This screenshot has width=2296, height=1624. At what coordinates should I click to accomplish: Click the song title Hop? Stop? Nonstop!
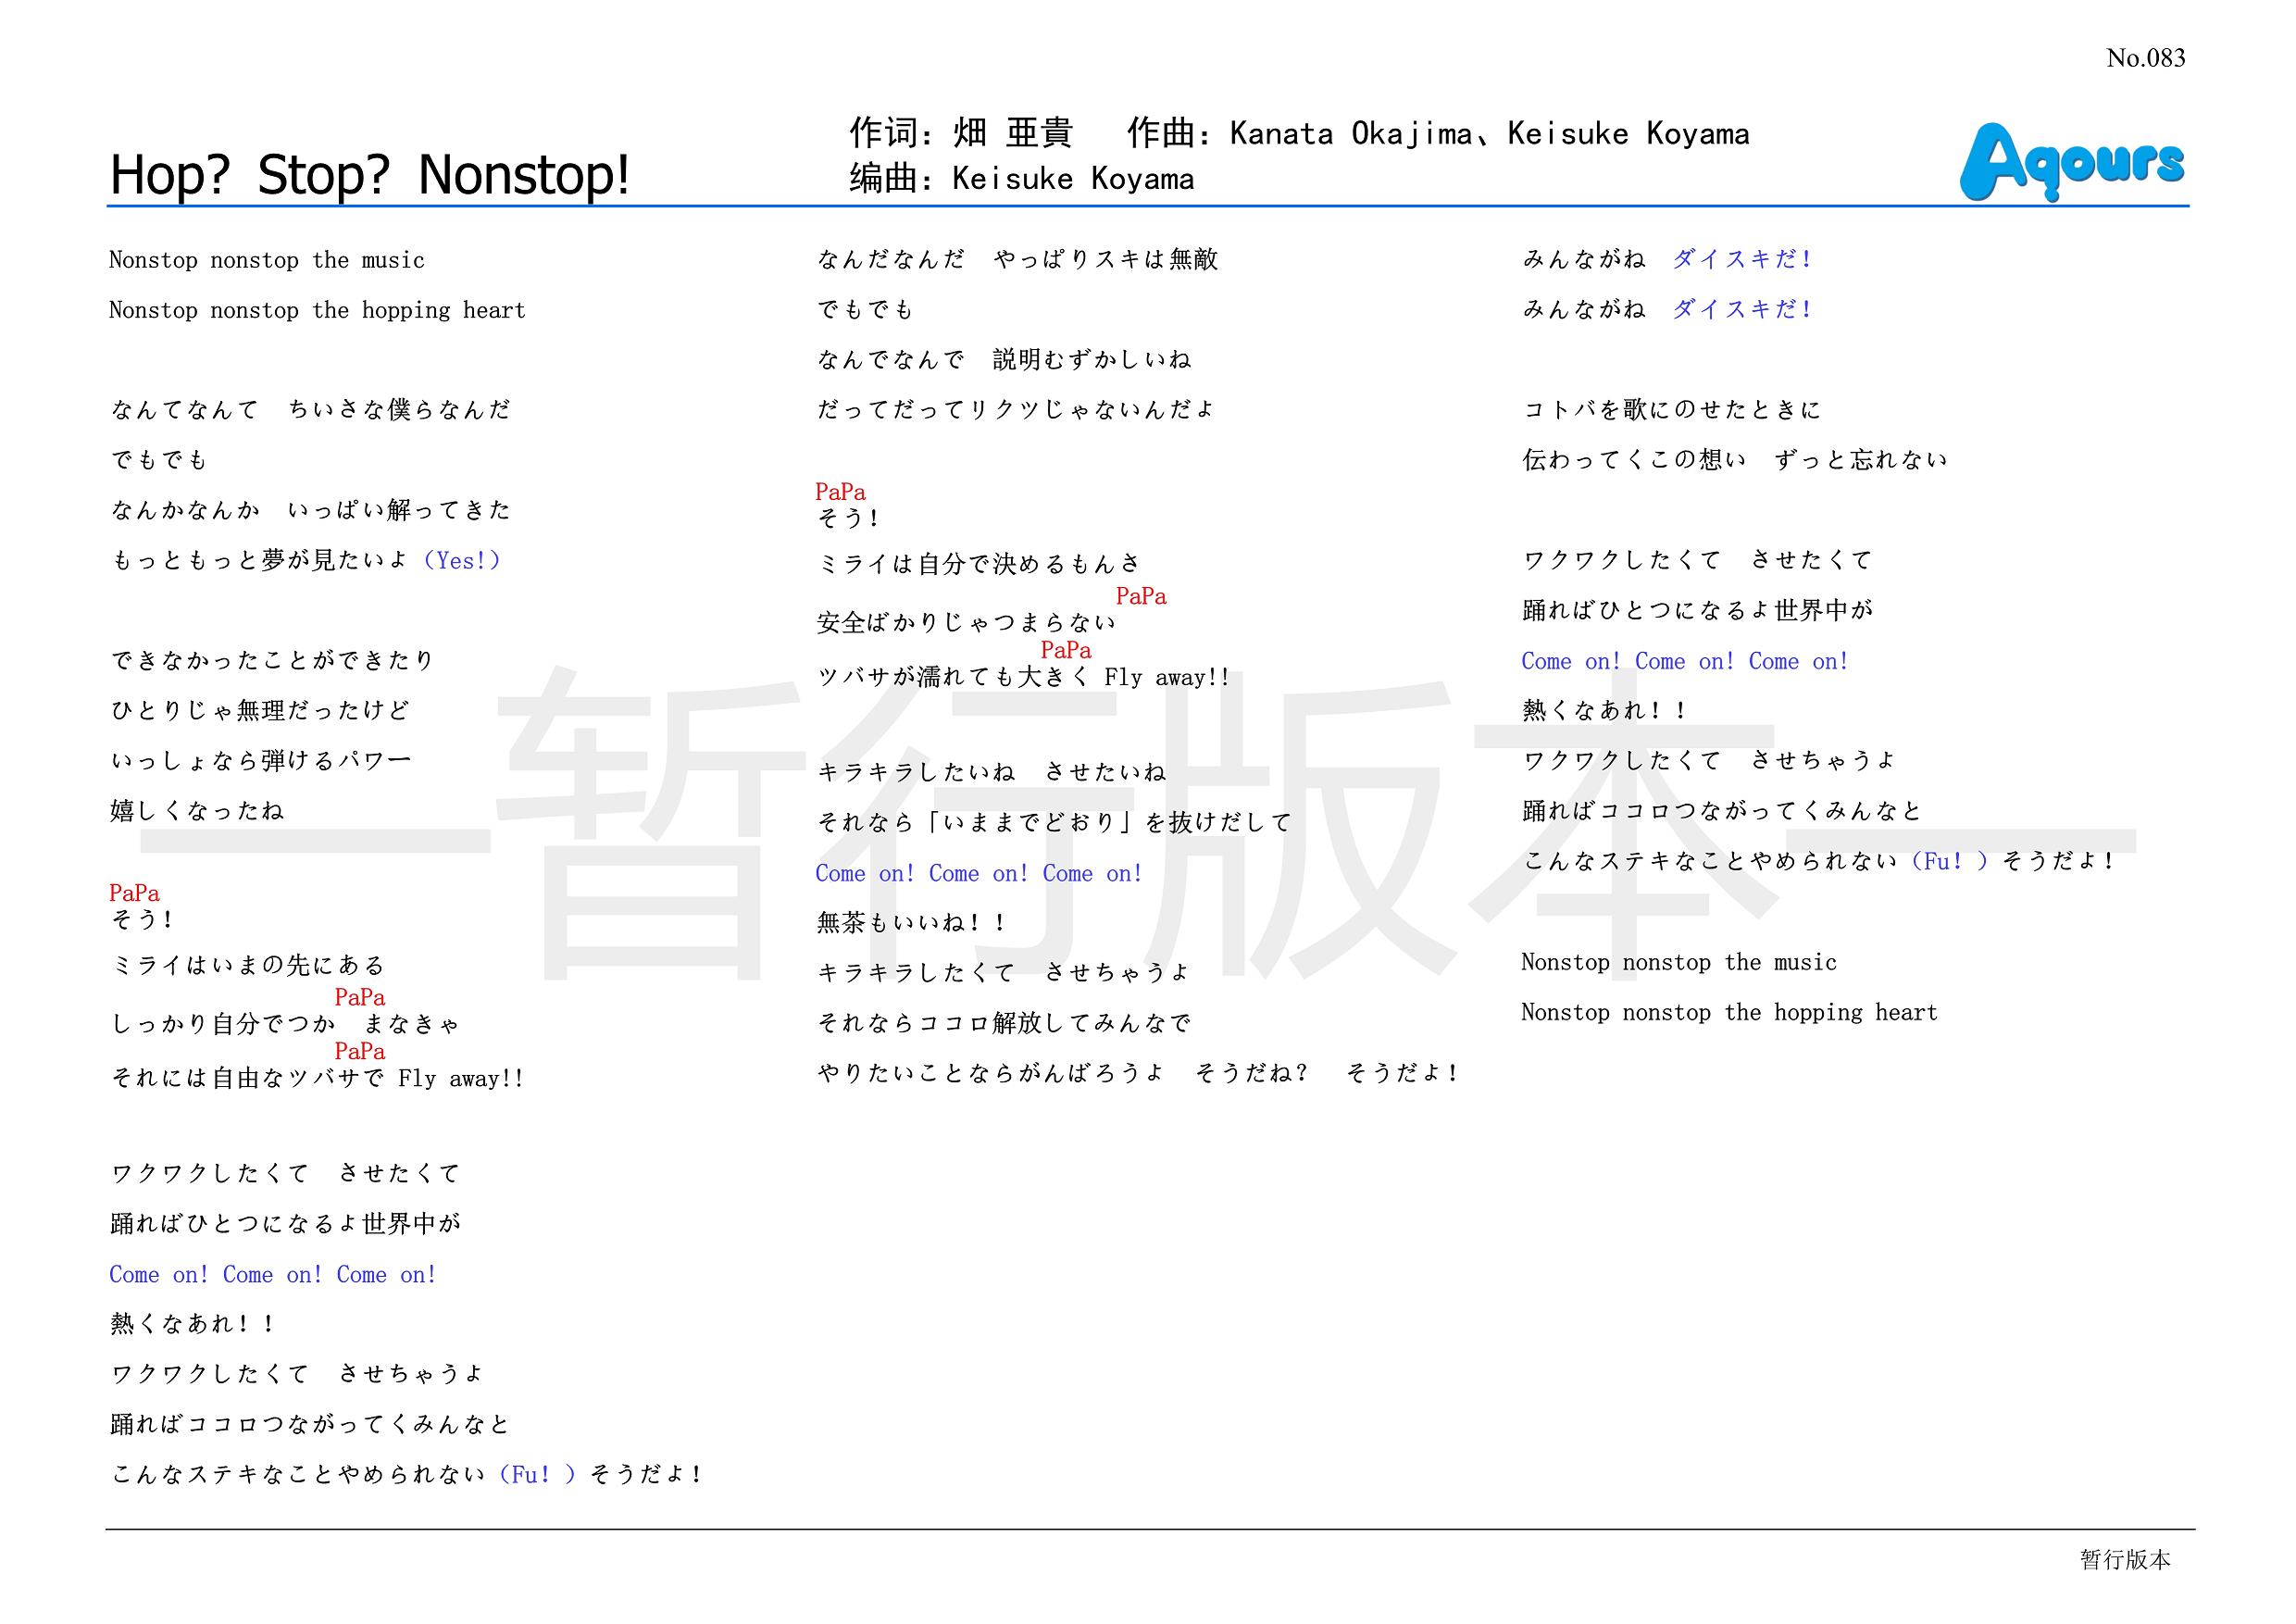[x=370, y=175]
